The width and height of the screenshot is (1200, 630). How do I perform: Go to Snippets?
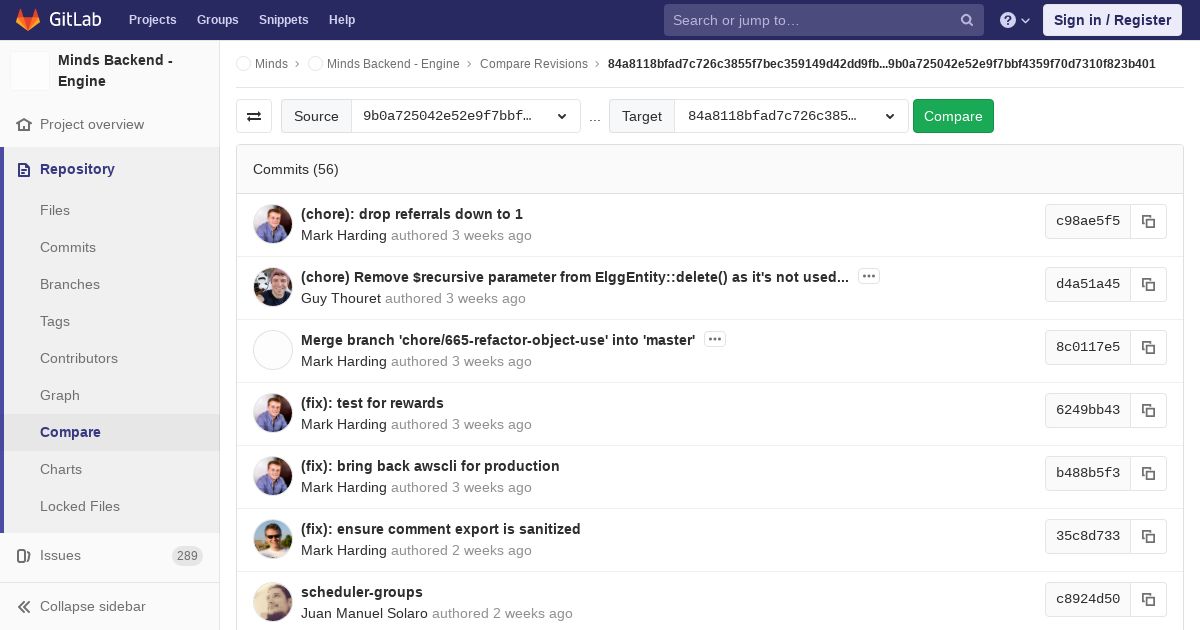(x=284, y=20)
